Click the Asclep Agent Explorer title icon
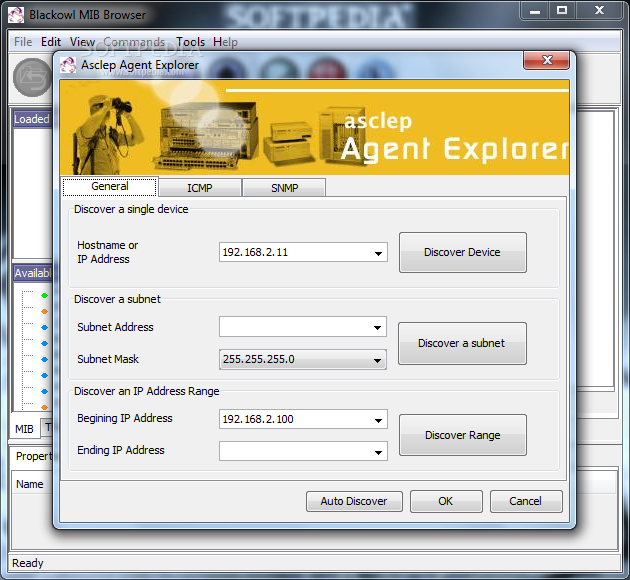Screen dimensions: 630x580 pyautogui.click(x=68, y=65)
